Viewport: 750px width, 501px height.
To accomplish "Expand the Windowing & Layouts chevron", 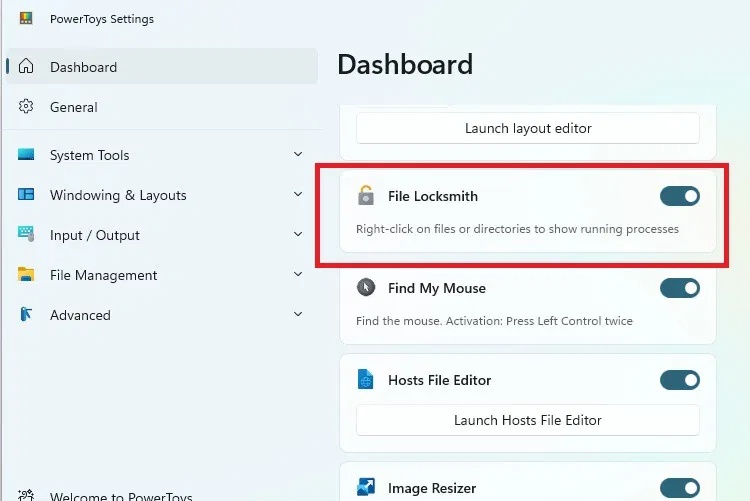I will point(298,194).
